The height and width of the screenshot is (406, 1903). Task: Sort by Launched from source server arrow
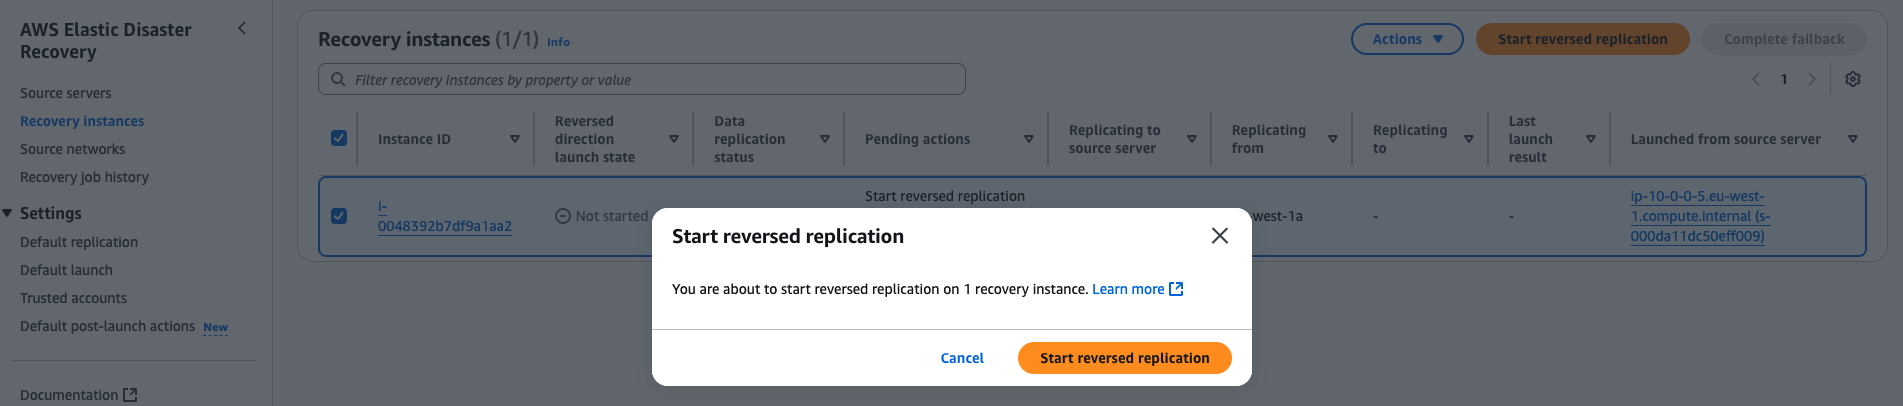[1852, 139]
